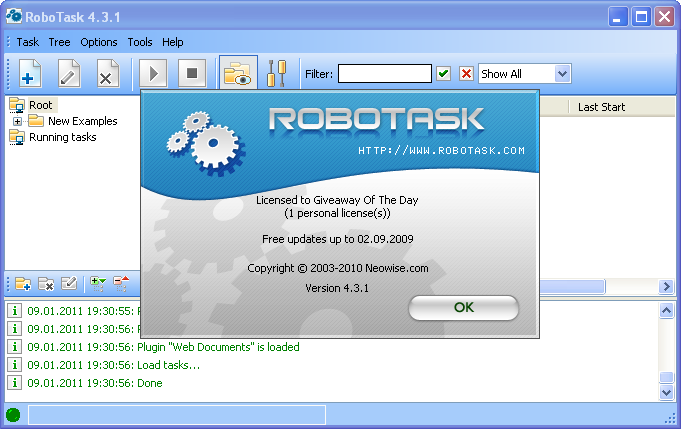Screen dimensions: 681x429
Task: Click OK to close the About dialog
Action: tap(464, 307)
